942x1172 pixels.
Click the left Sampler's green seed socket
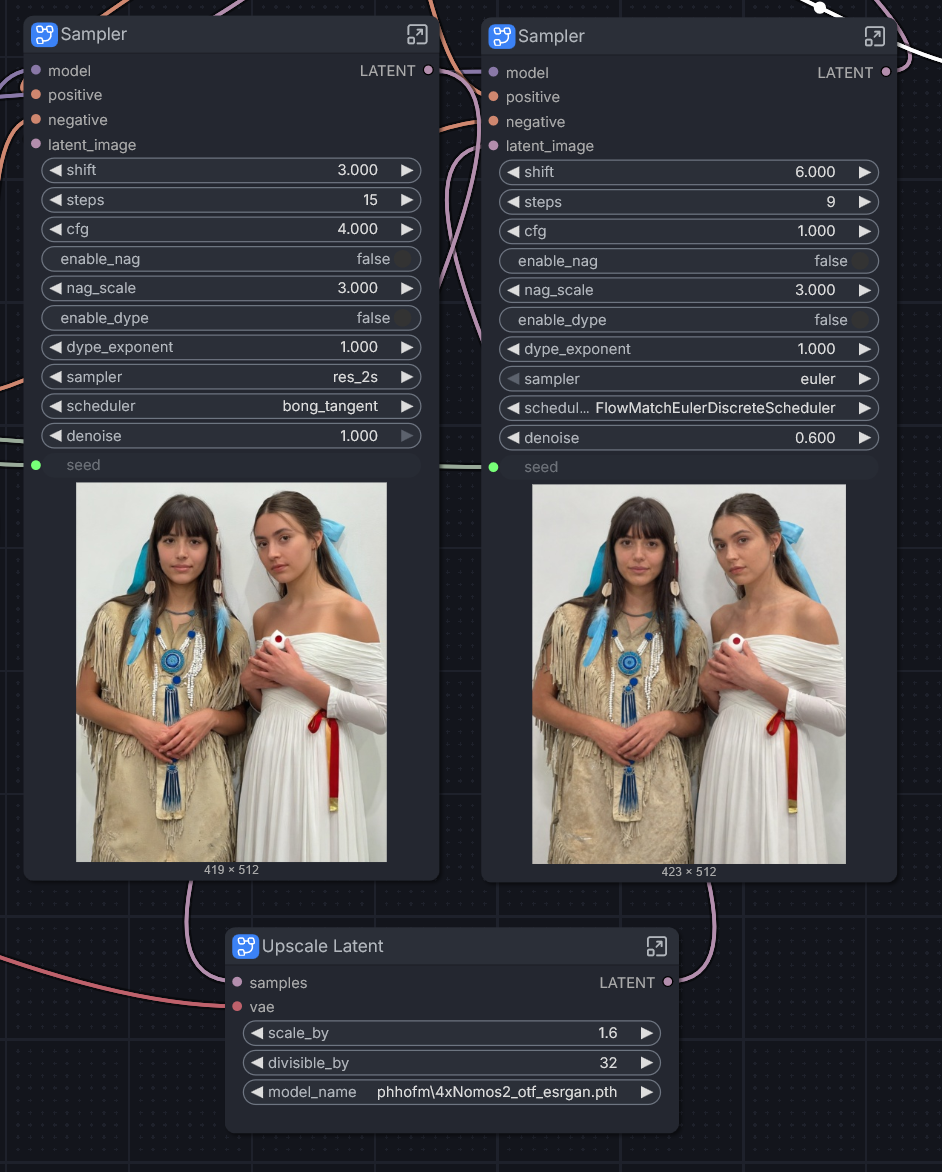pyautogui.click(x=36, y=465)
